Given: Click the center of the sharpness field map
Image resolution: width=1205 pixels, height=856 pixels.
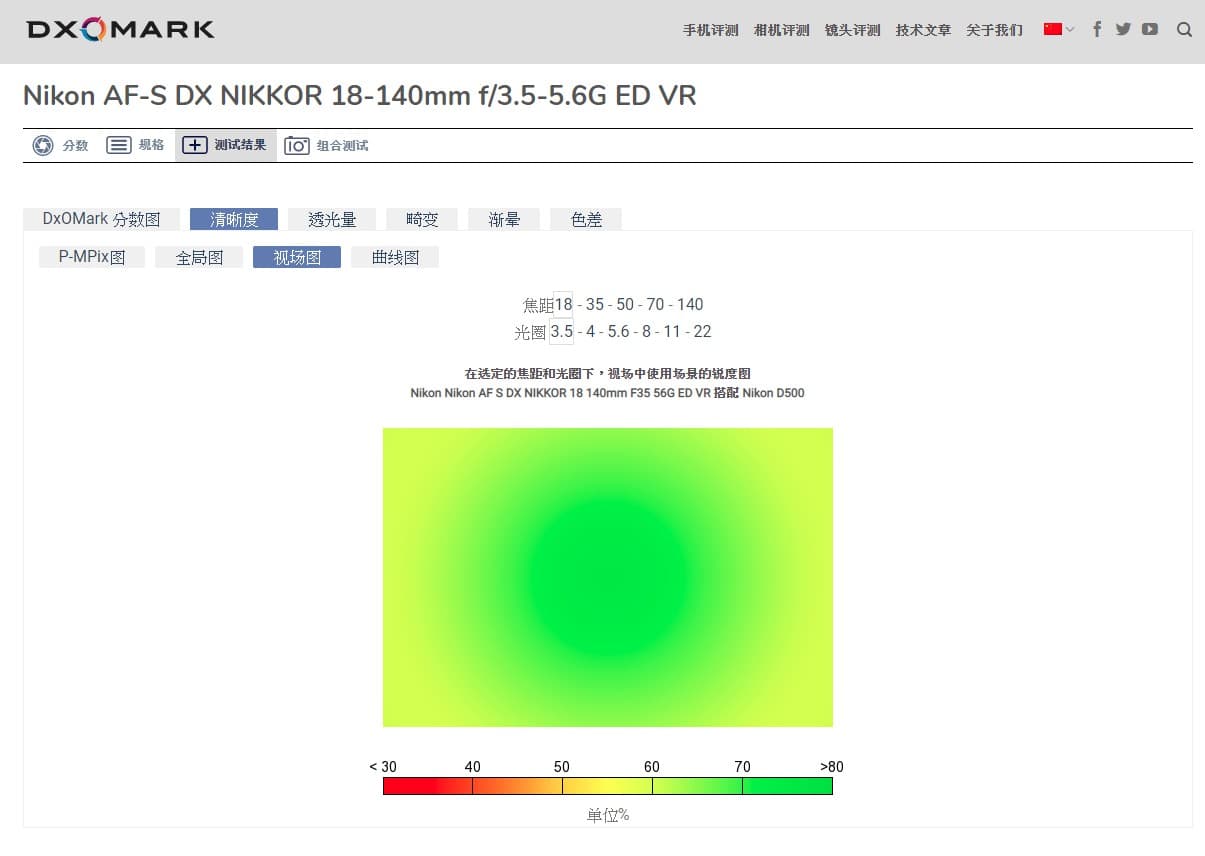Looking at the screenshot, I should click(608, 577).
